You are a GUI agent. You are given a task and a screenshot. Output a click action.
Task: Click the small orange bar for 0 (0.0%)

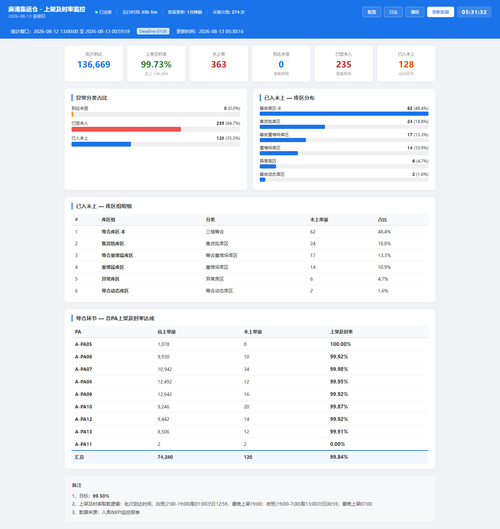pos(72,114)
